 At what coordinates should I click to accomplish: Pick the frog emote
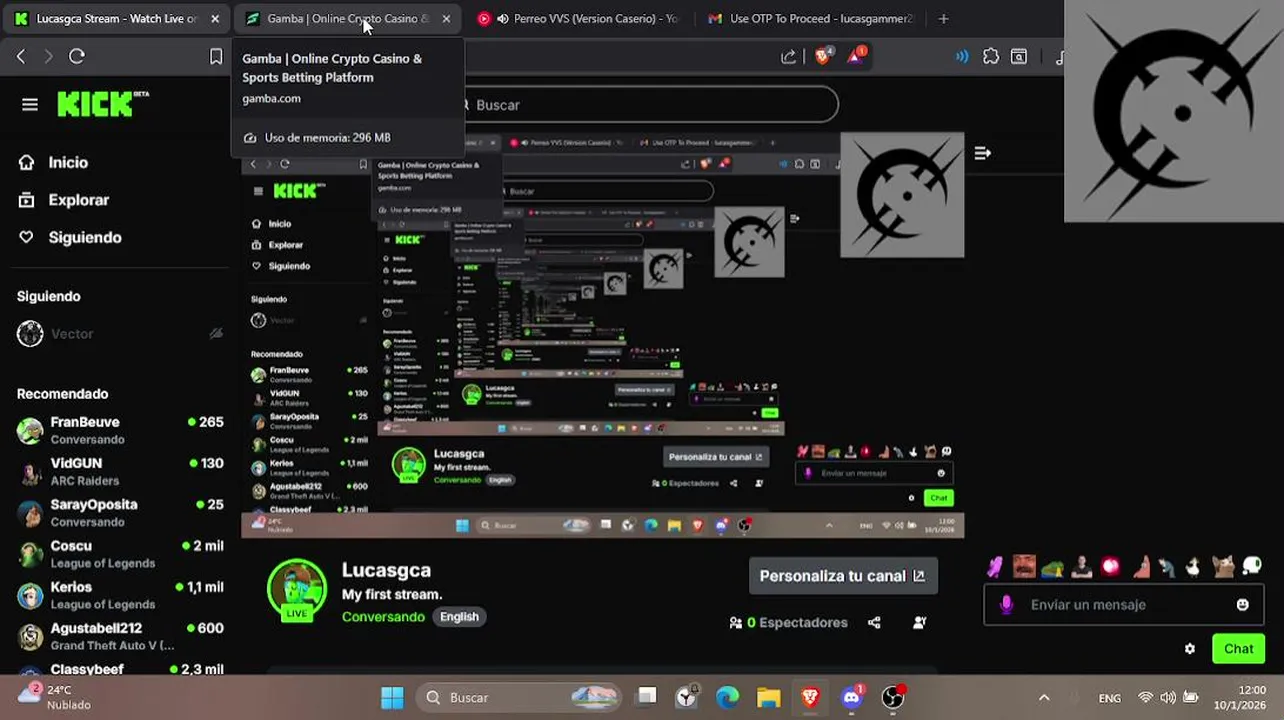point(1052,568)
